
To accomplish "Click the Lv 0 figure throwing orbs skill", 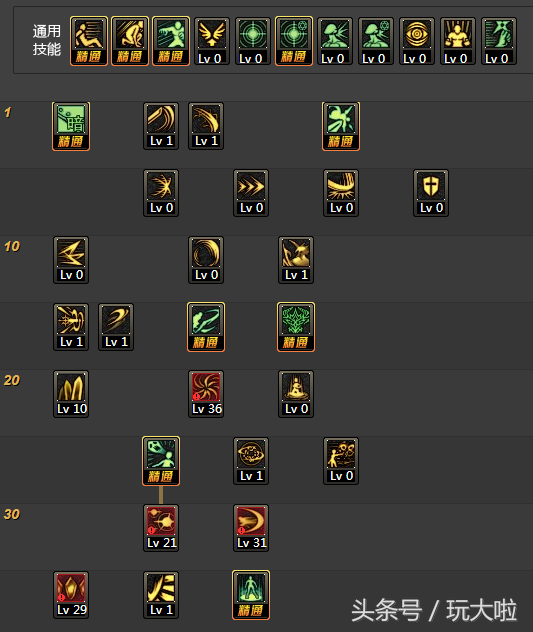I will 341,461.
